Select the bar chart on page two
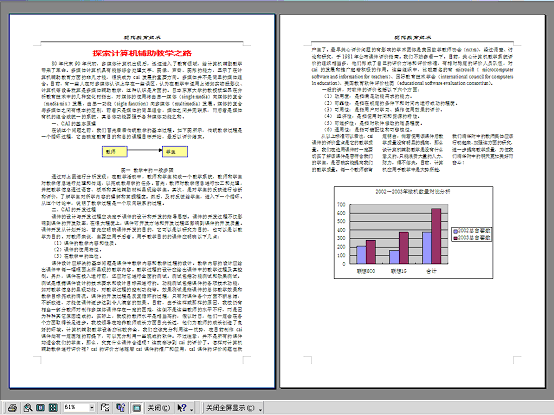Screen dimensions: 554x415 (413, 232)
